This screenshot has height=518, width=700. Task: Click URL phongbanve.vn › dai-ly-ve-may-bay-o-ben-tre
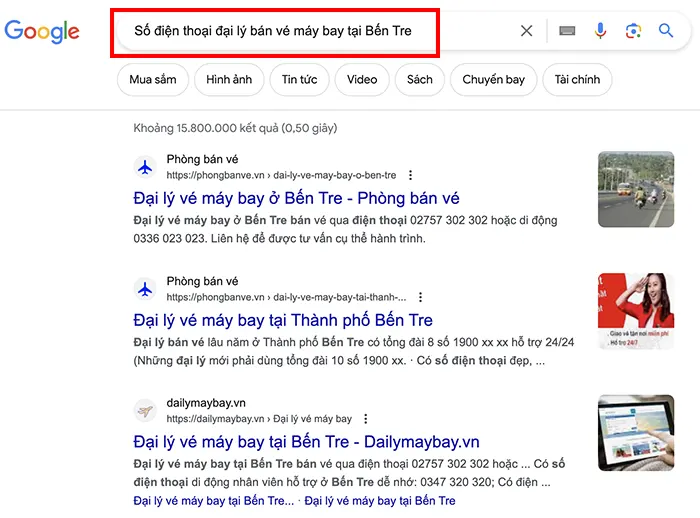pos(281,175)
